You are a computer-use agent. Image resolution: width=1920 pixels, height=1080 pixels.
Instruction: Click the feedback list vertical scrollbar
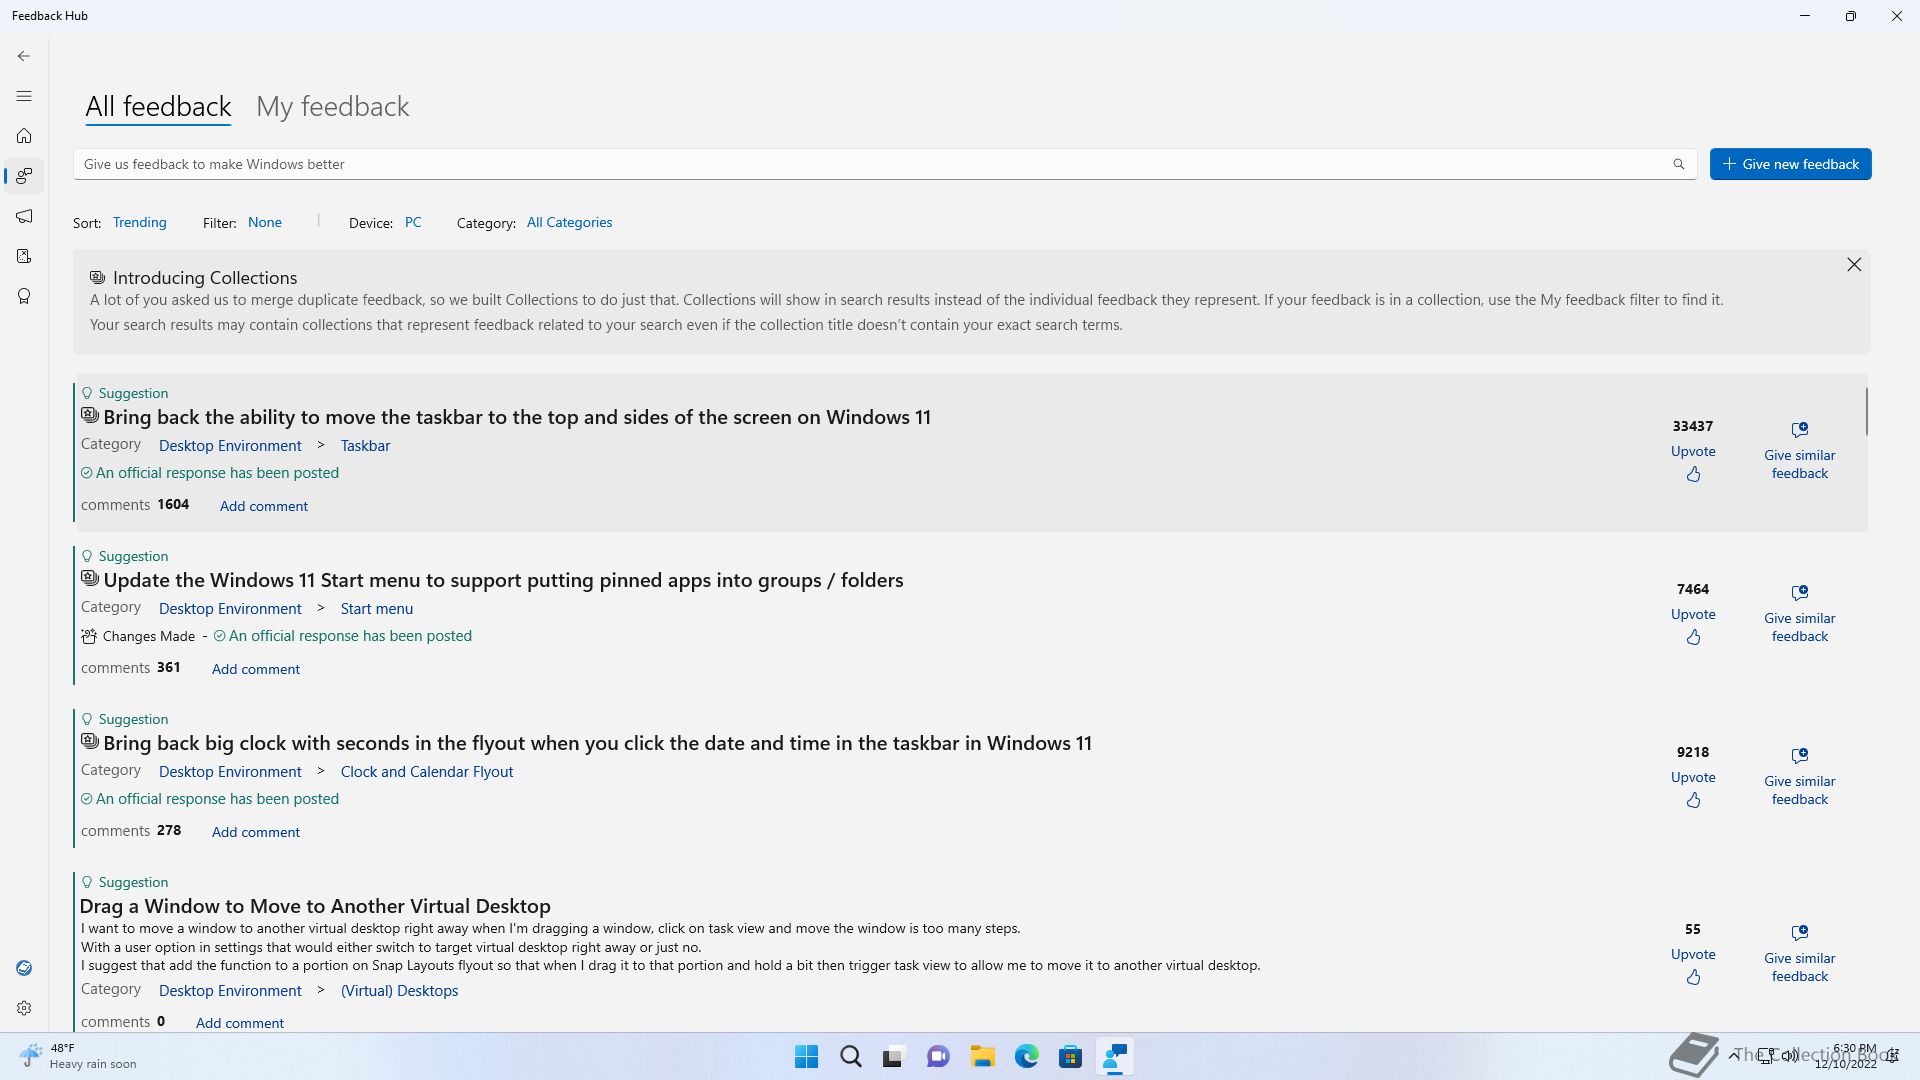pos(1866,411)
